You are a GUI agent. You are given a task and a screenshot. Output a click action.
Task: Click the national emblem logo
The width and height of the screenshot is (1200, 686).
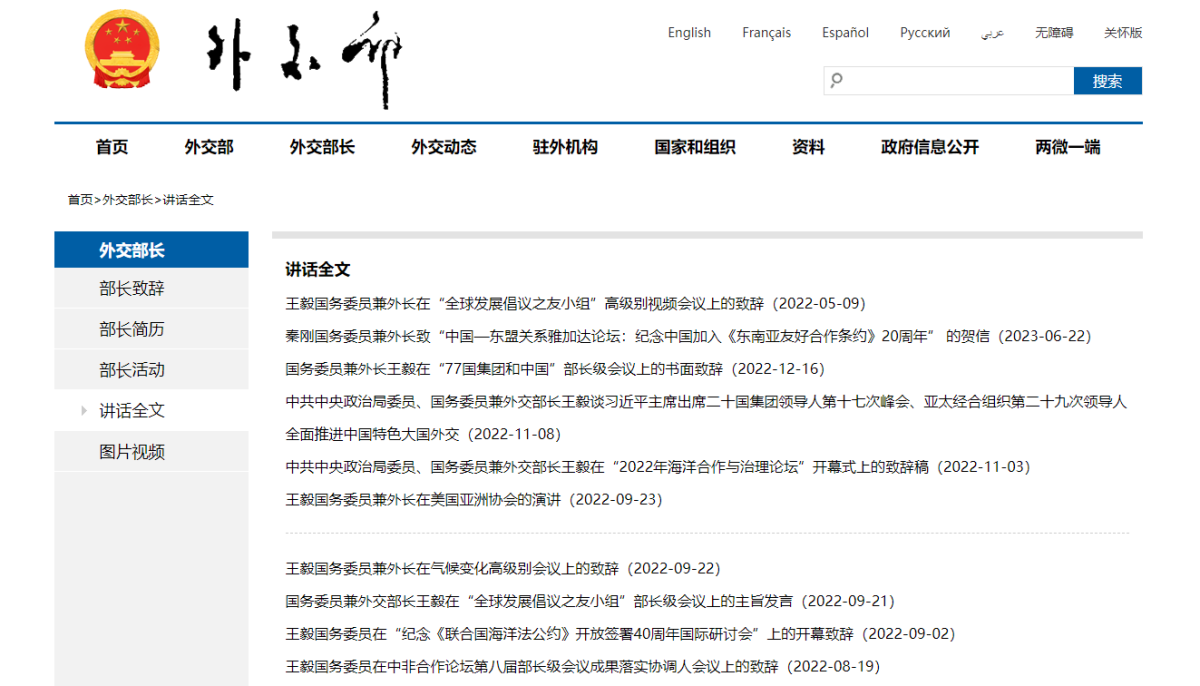click(122, 54)
